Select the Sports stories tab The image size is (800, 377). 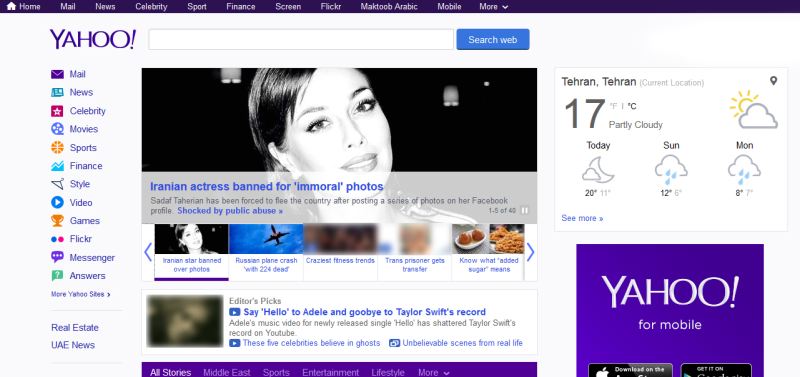click(276, 372)
